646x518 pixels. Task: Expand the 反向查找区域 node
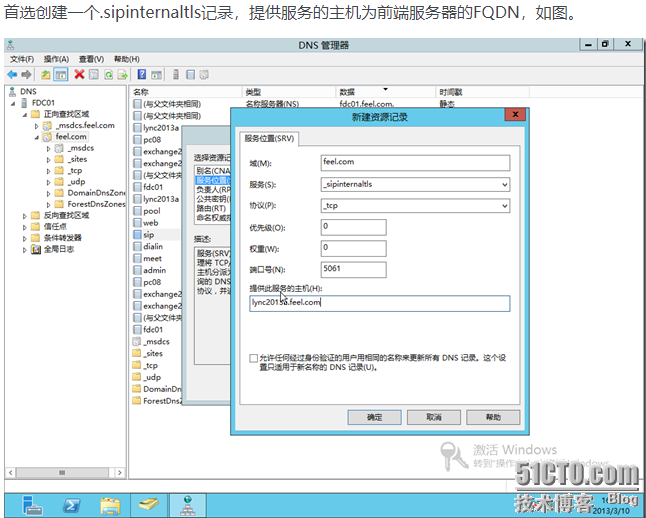[24, 216]
